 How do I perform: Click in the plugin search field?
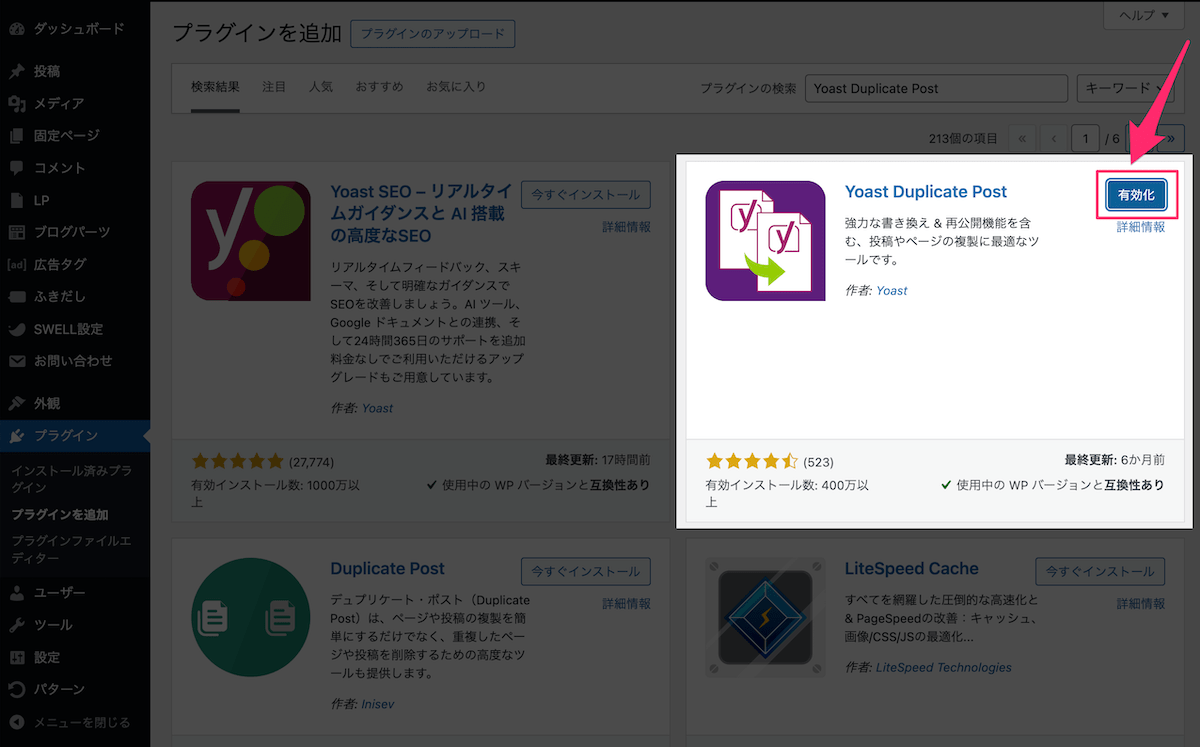tap(936, 88)
